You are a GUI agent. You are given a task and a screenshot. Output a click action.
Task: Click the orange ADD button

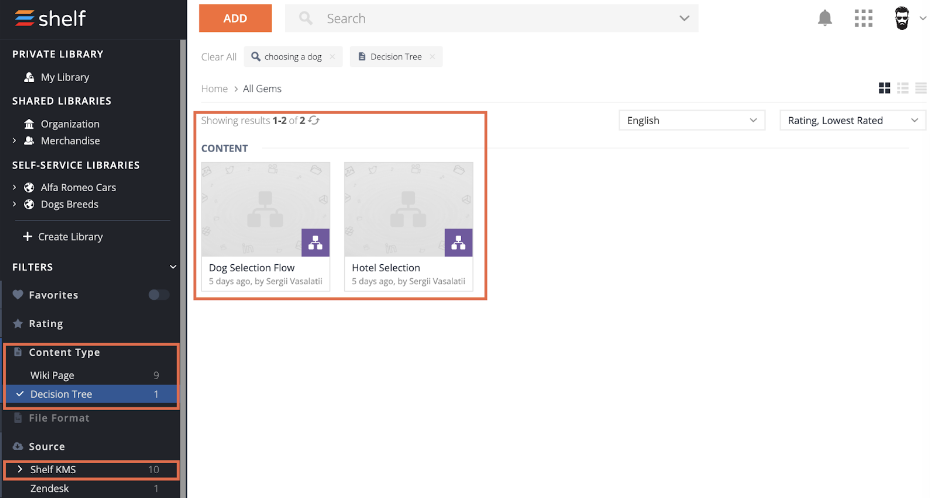[x=235, y=18]
